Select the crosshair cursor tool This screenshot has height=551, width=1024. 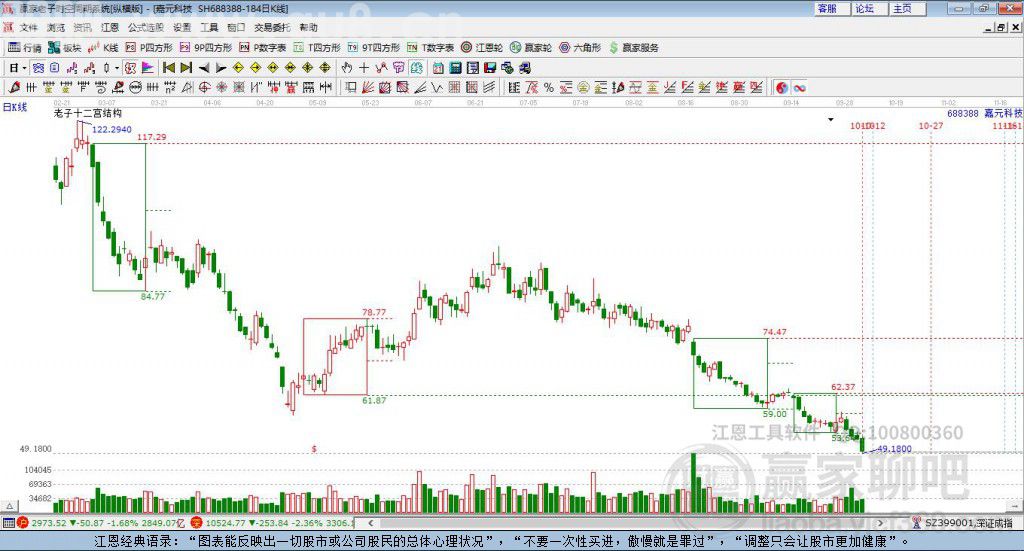click(364, 68)
